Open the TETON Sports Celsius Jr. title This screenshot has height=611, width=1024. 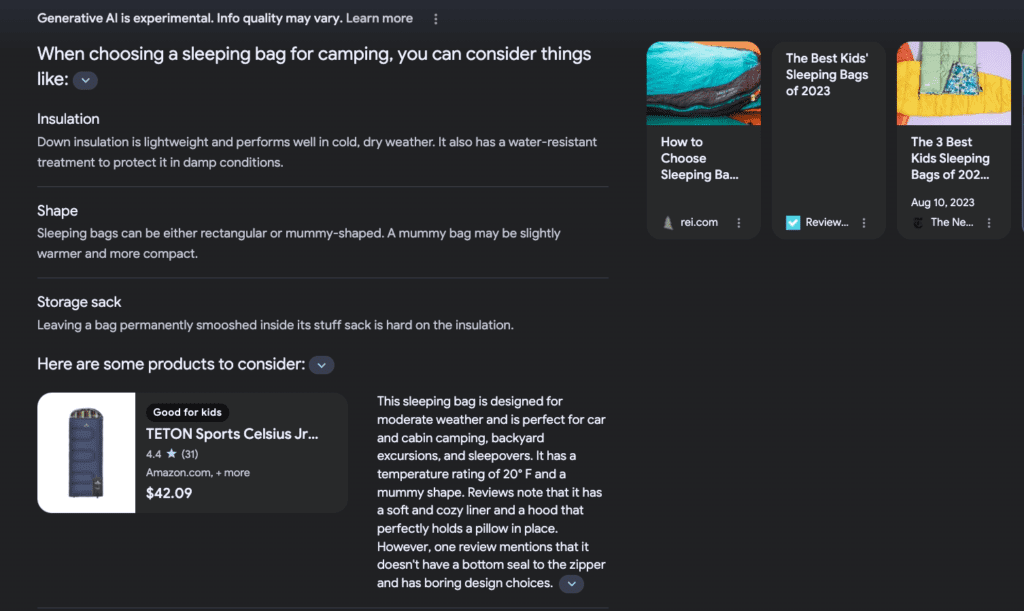click(232, 434)
